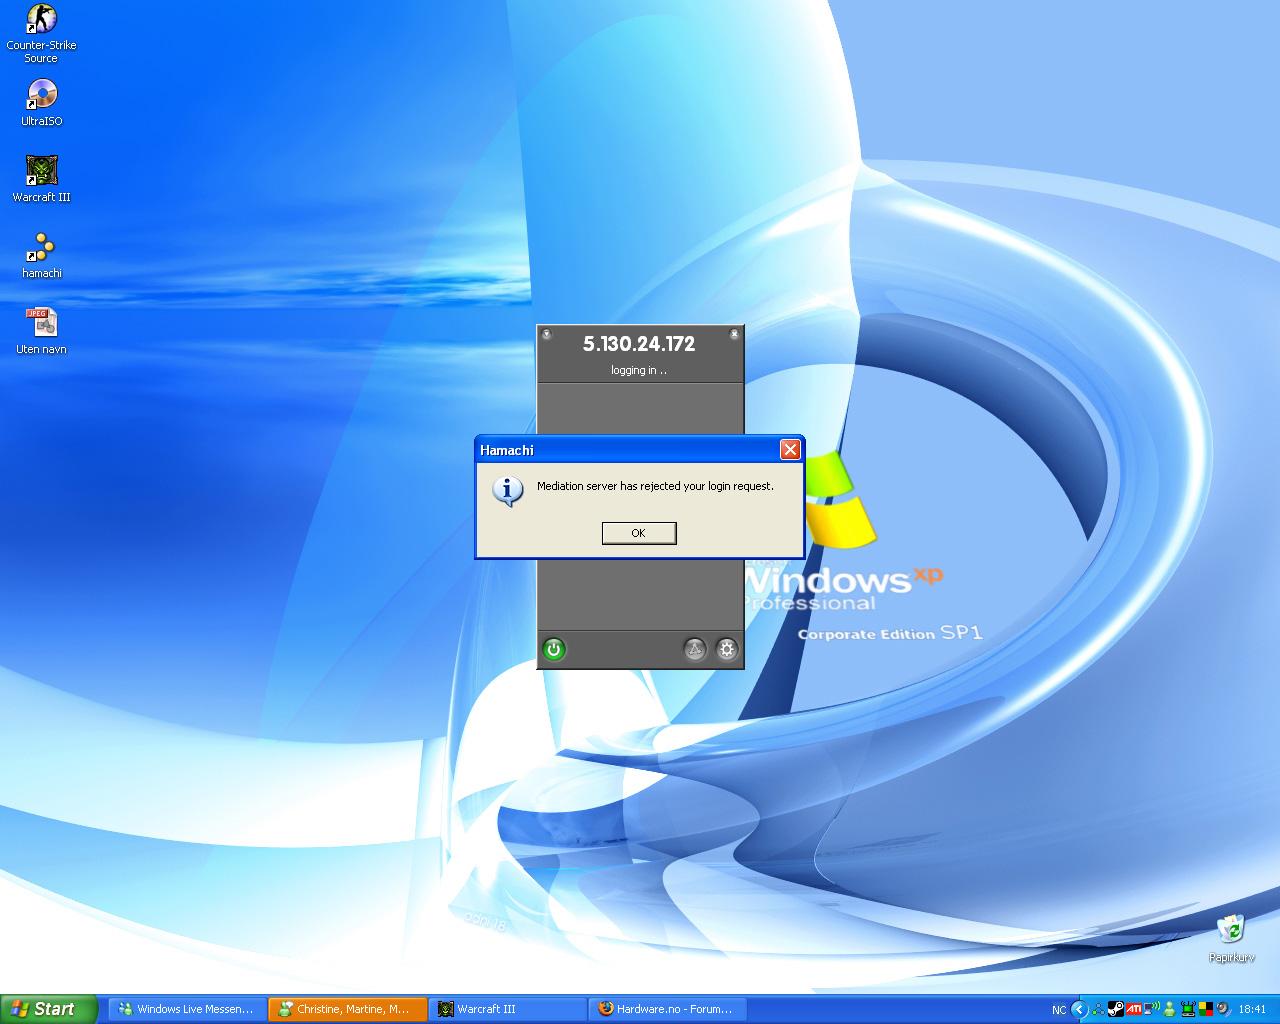The image size is (1280, 1024).
Task: Close the Hamachi message dialog
Action: point(790,450)
